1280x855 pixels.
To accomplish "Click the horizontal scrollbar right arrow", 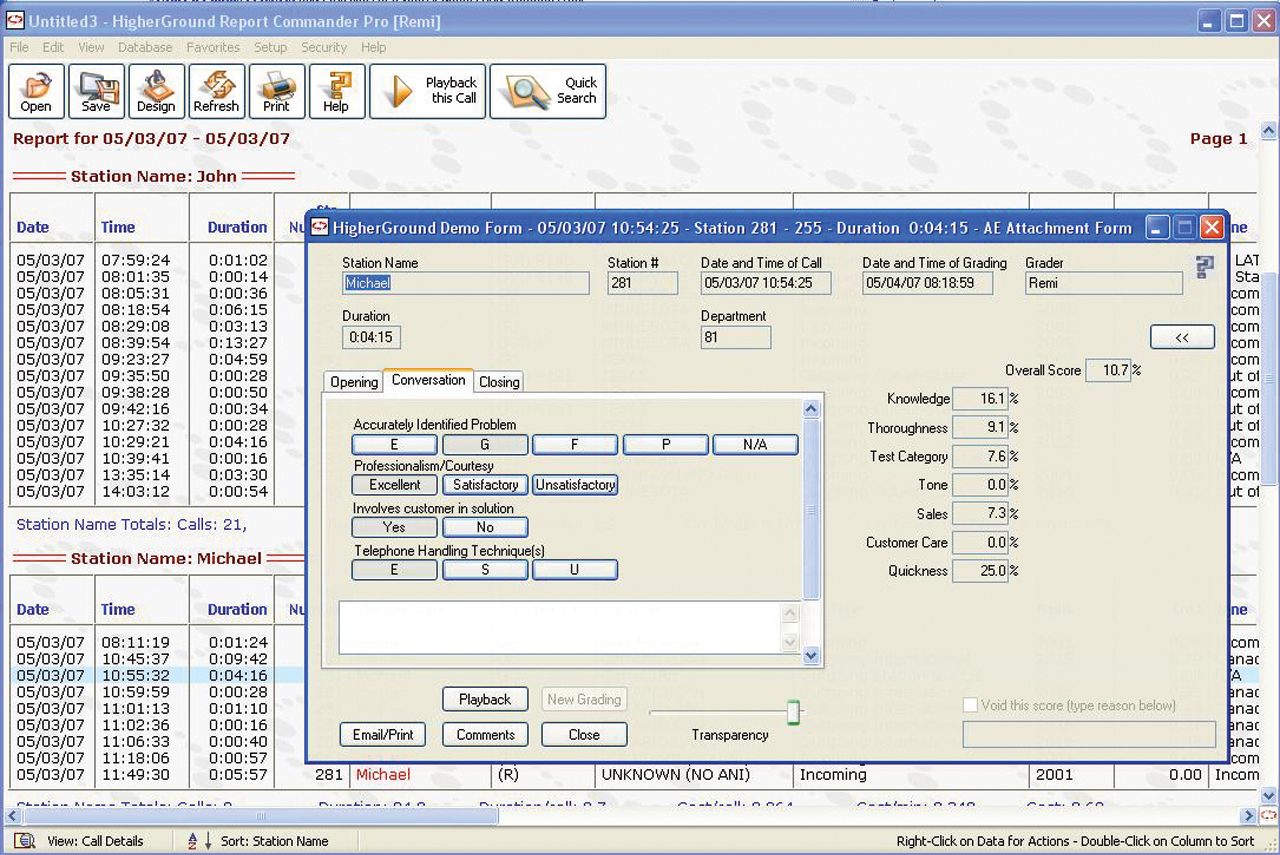I will 1248,816.
